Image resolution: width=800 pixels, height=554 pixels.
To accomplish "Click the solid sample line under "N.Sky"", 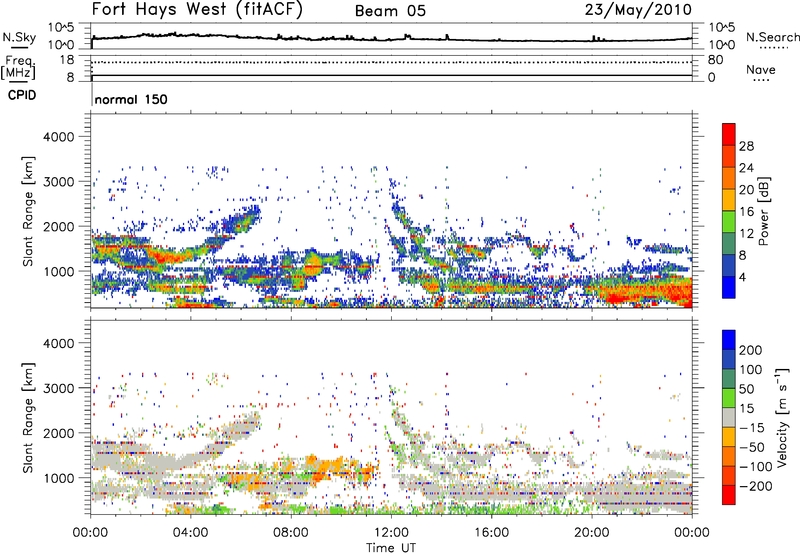I will click(x=19, y=48).
